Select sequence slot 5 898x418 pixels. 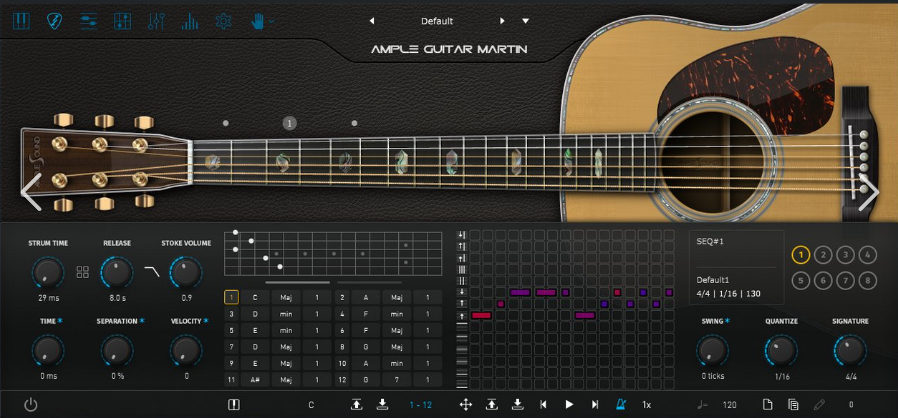(801, 281)
